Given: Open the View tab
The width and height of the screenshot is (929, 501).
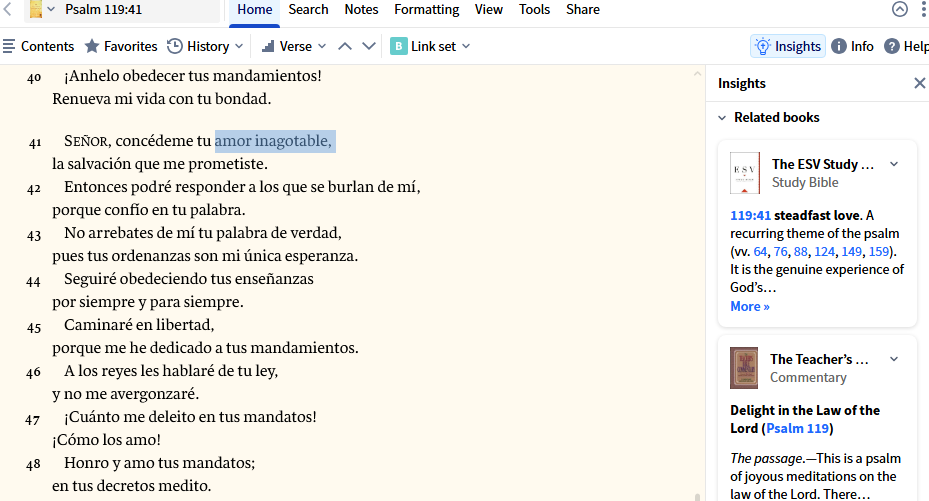Looking at the screenshot, I should [x=489, y=9].
